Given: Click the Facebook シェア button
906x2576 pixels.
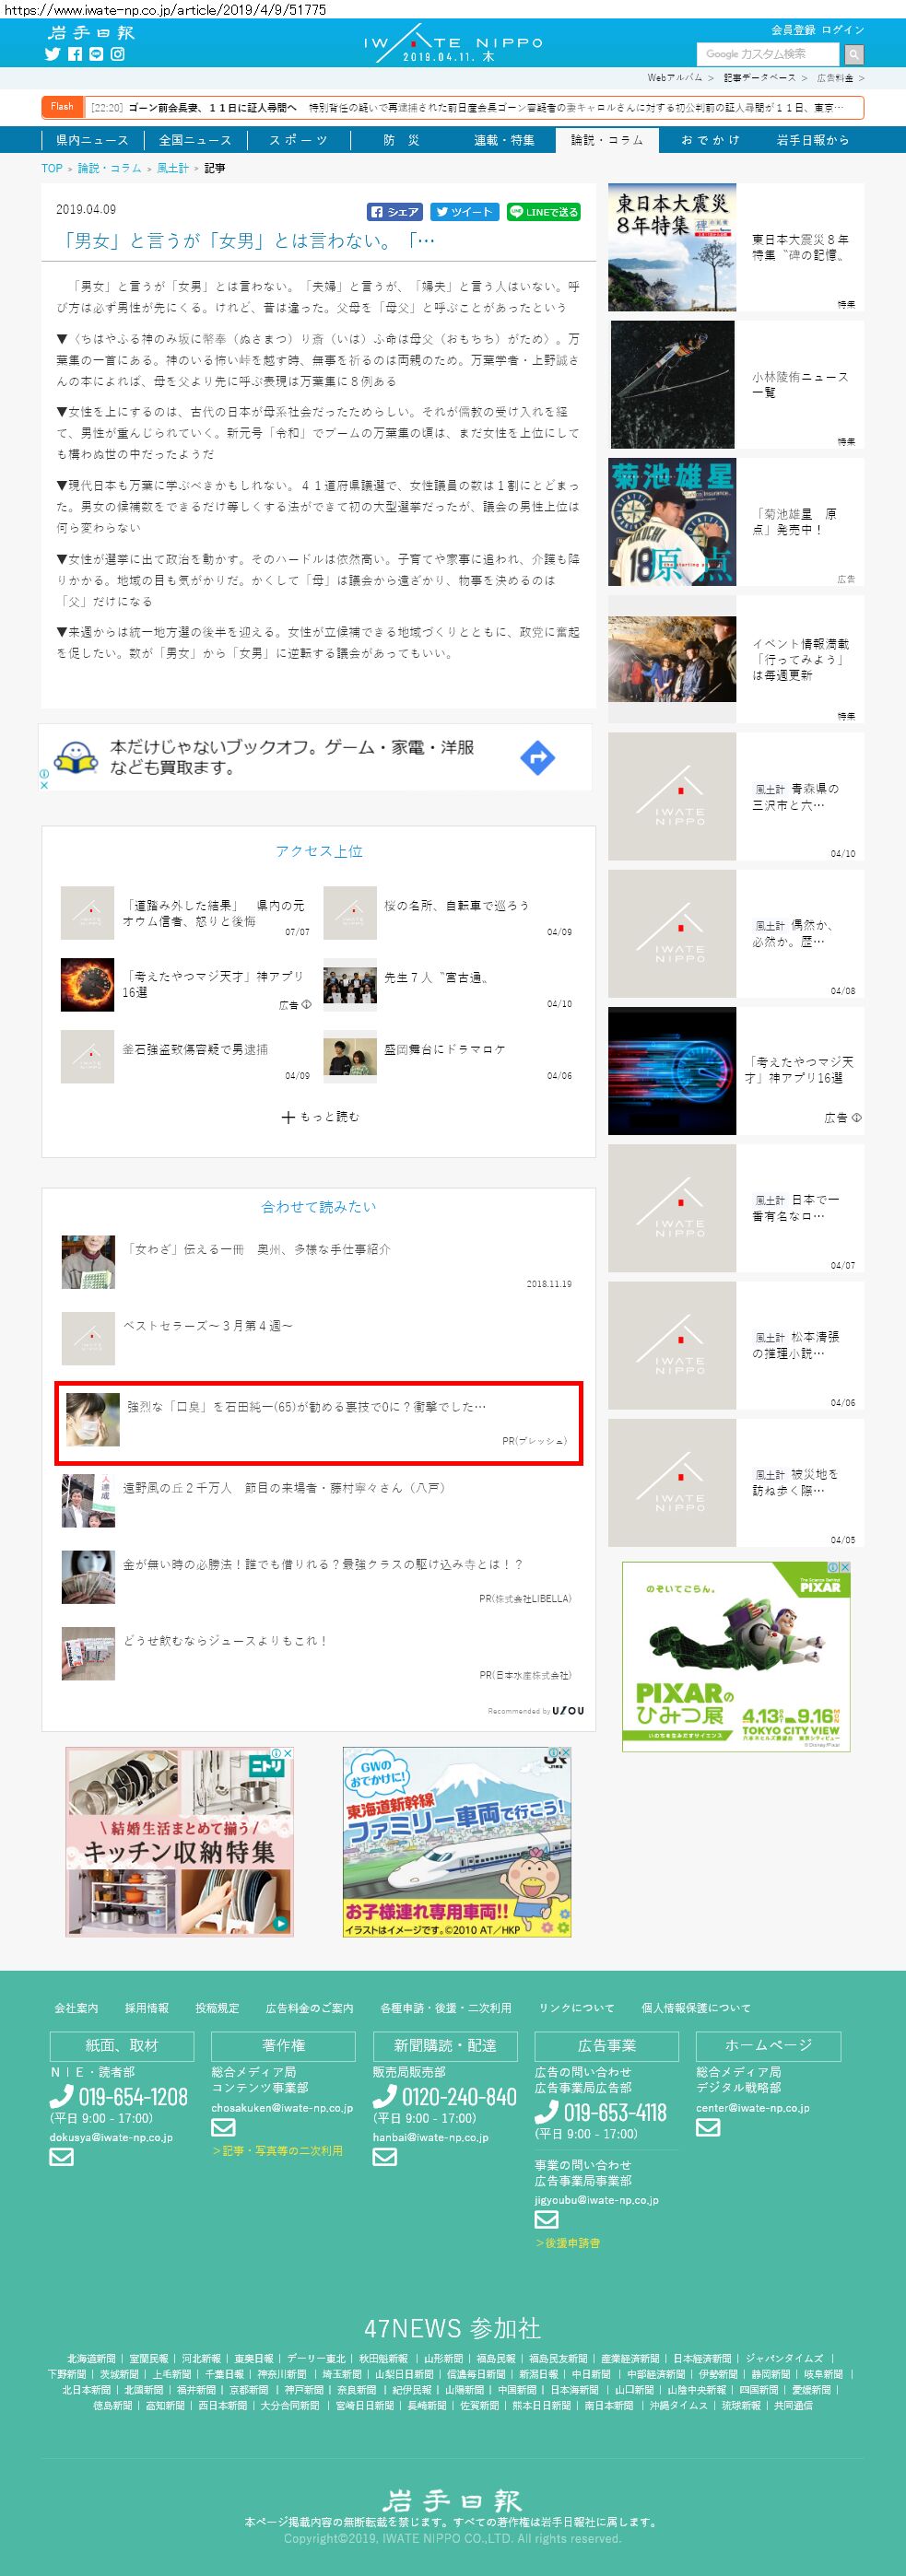Looking at the screenshot, I should click(x=395, y=212).
